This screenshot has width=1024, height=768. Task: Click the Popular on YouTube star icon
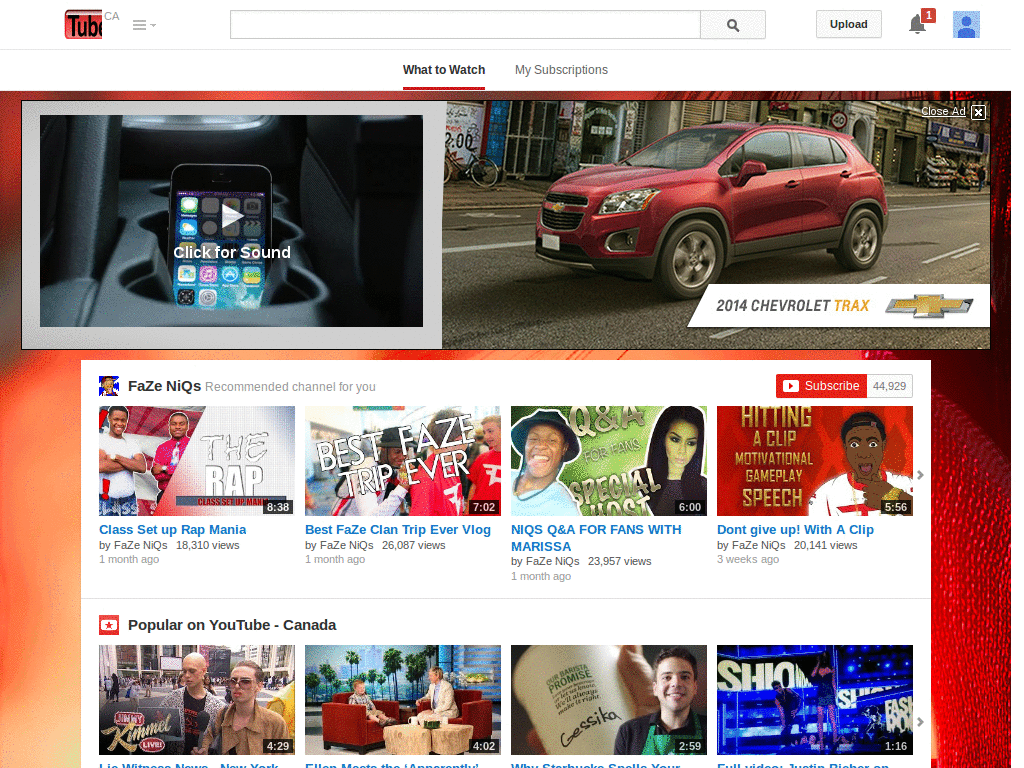click(109, 625)
